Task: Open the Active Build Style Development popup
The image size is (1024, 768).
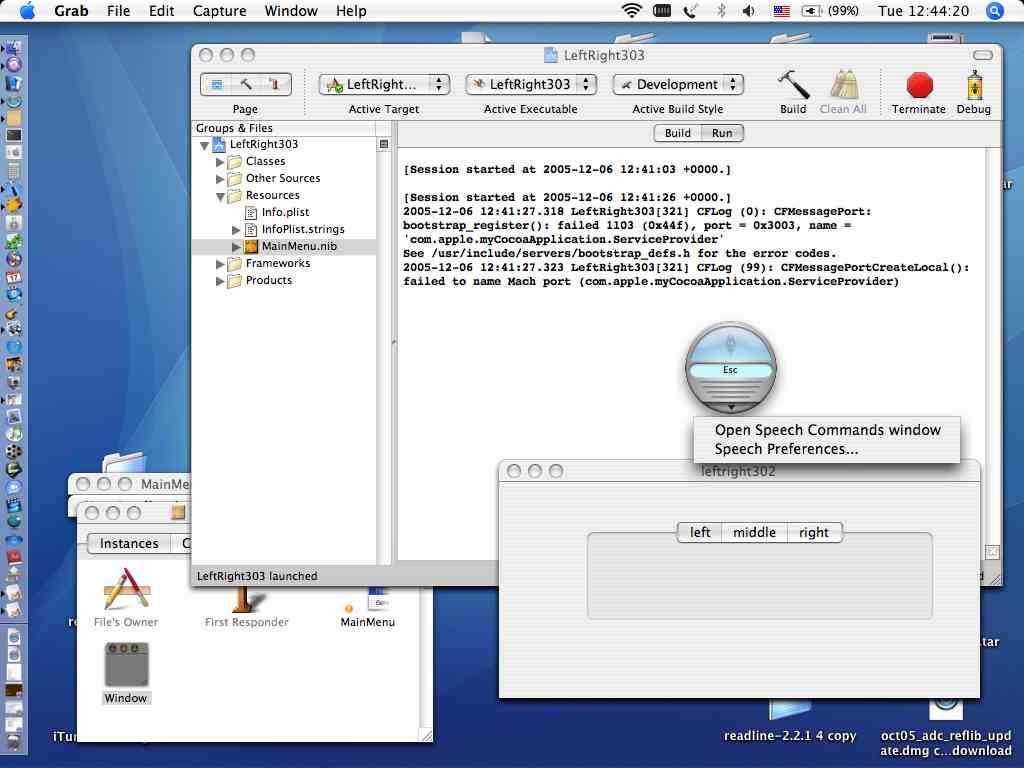Action: (x=678, y=84)
